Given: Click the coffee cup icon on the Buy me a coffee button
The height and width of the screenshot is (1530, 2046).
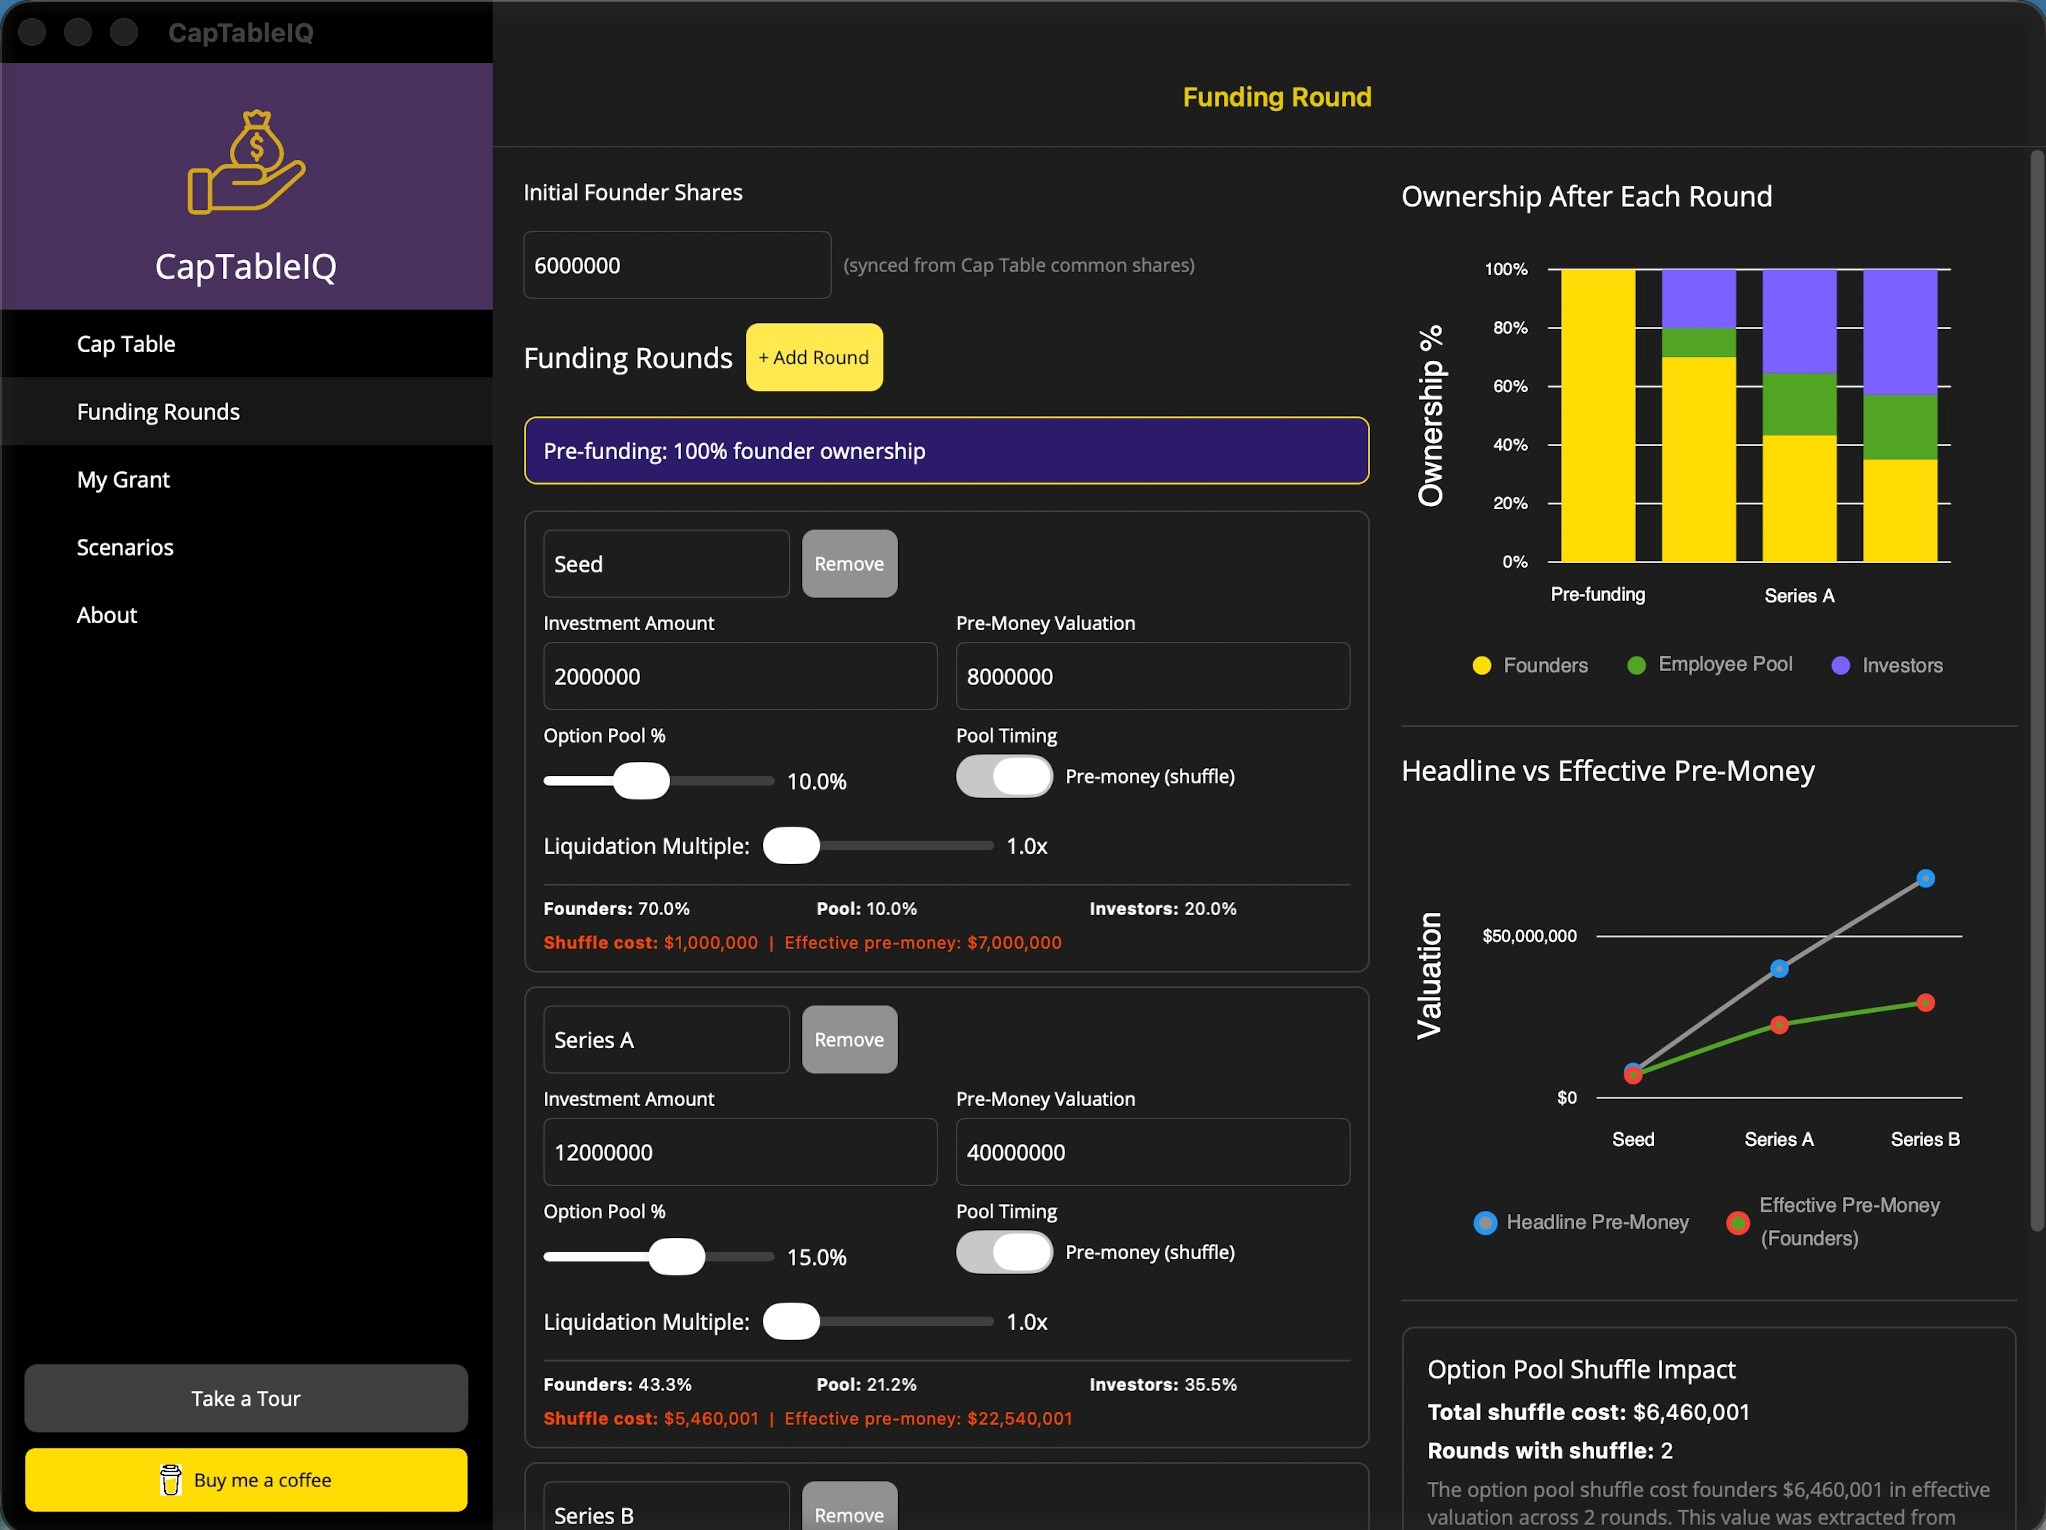Looking at the screenshot, I should (171, 1479).
